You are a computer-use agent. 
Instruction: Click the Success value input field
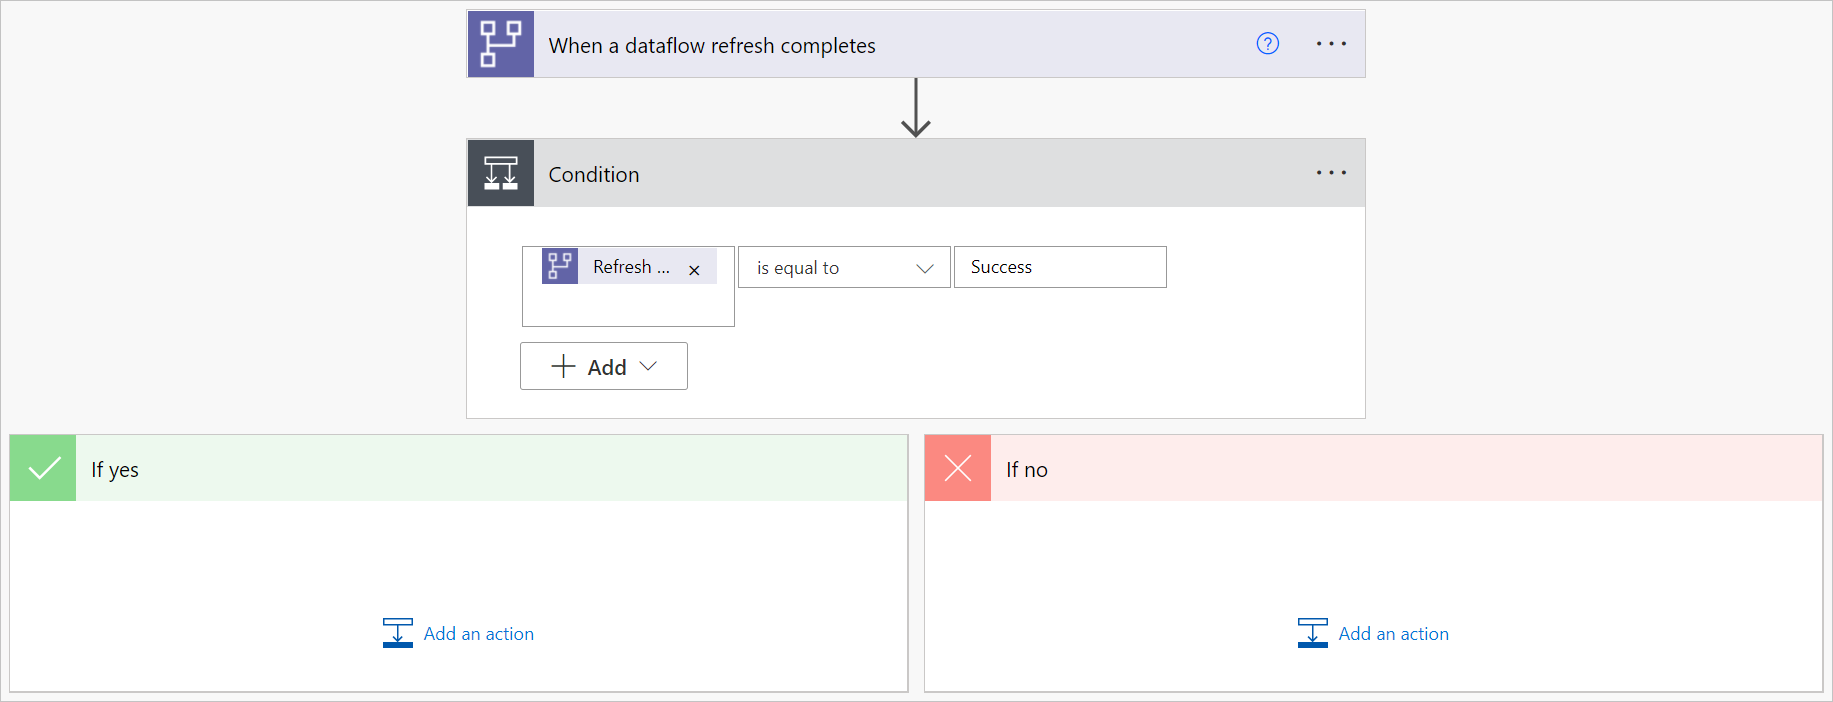[1060, 267]
